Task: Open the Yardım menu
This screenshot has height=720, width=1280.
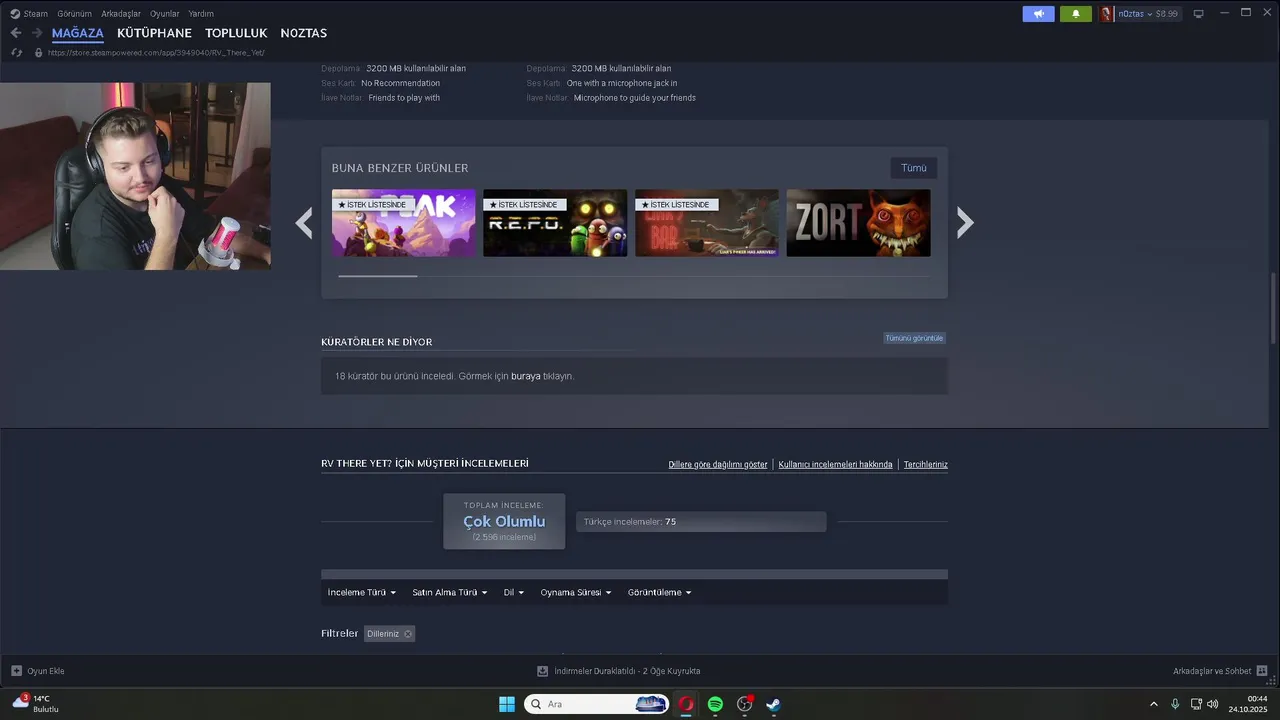Action: point(201,14)
